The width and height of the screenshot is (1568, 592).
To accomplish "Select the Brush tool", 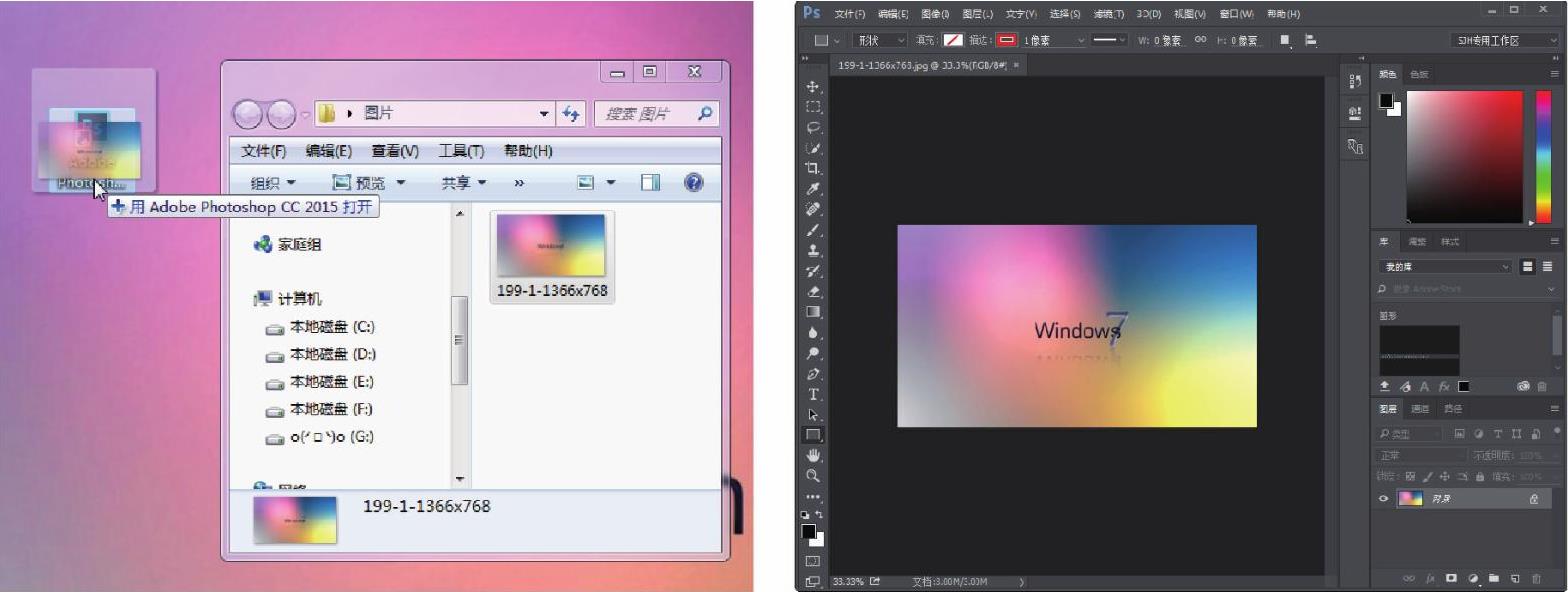I will (x=813, y=230).
